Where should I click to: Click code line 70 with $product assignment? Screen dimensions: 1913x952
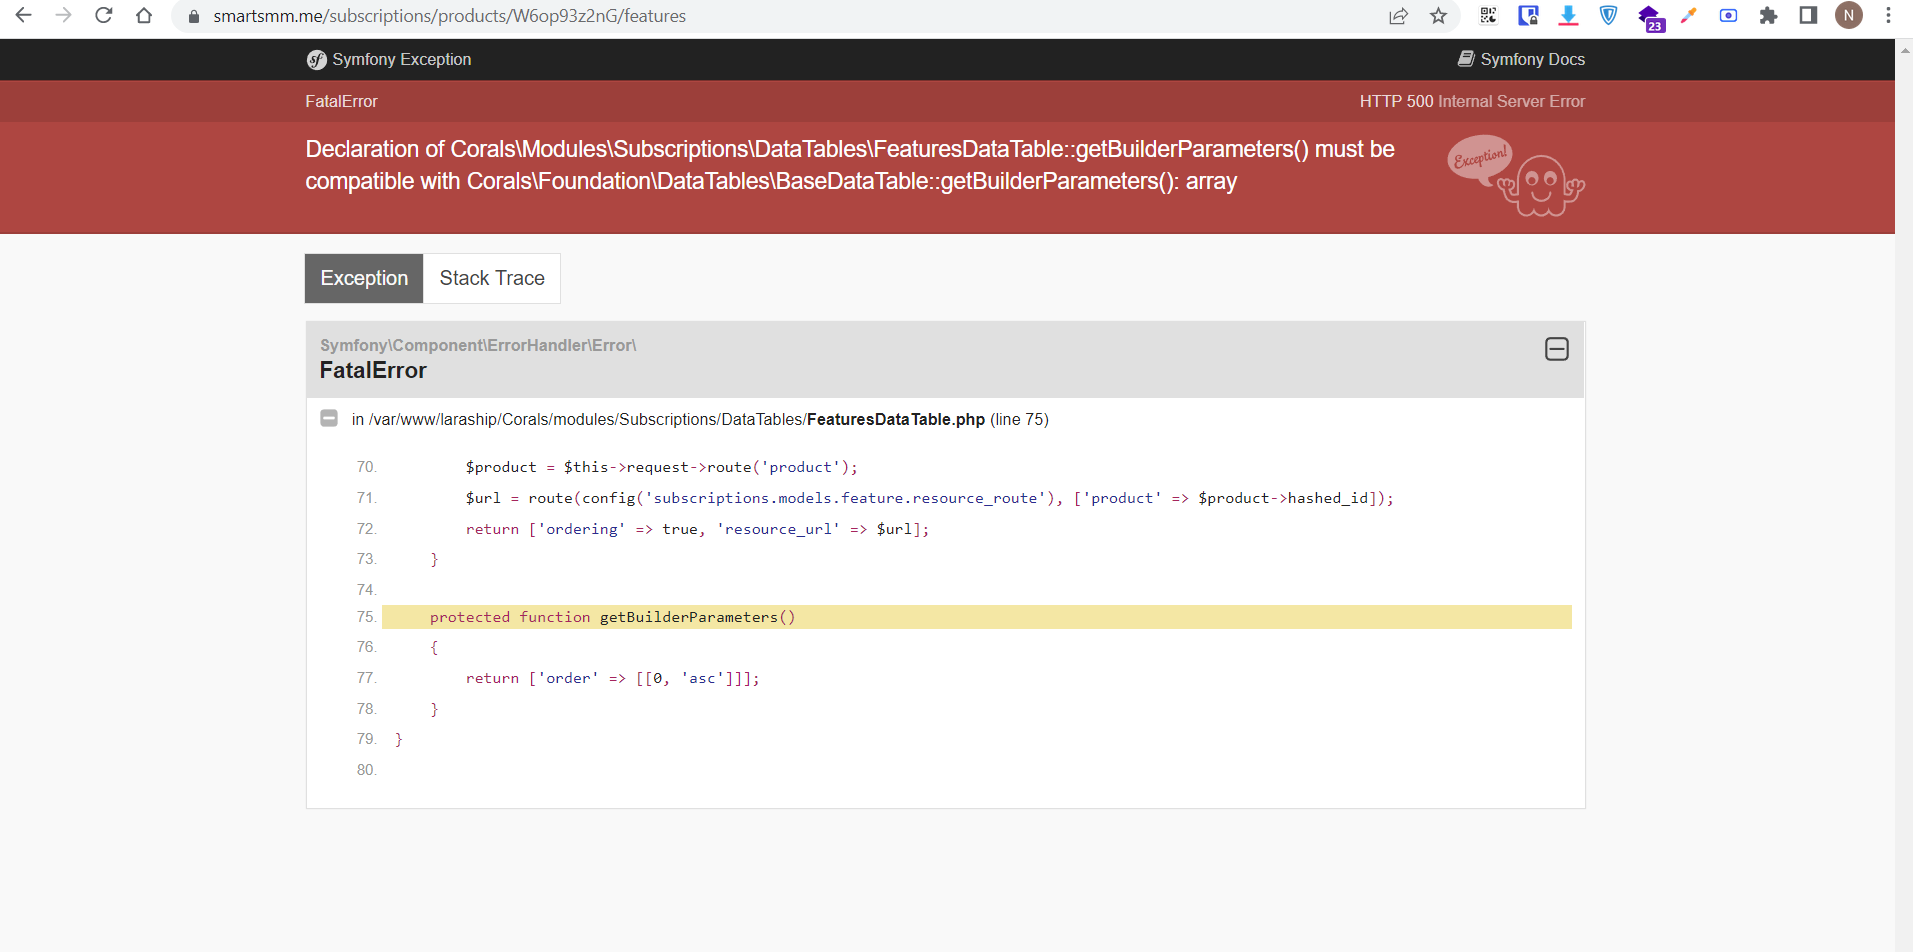[661, 467]
